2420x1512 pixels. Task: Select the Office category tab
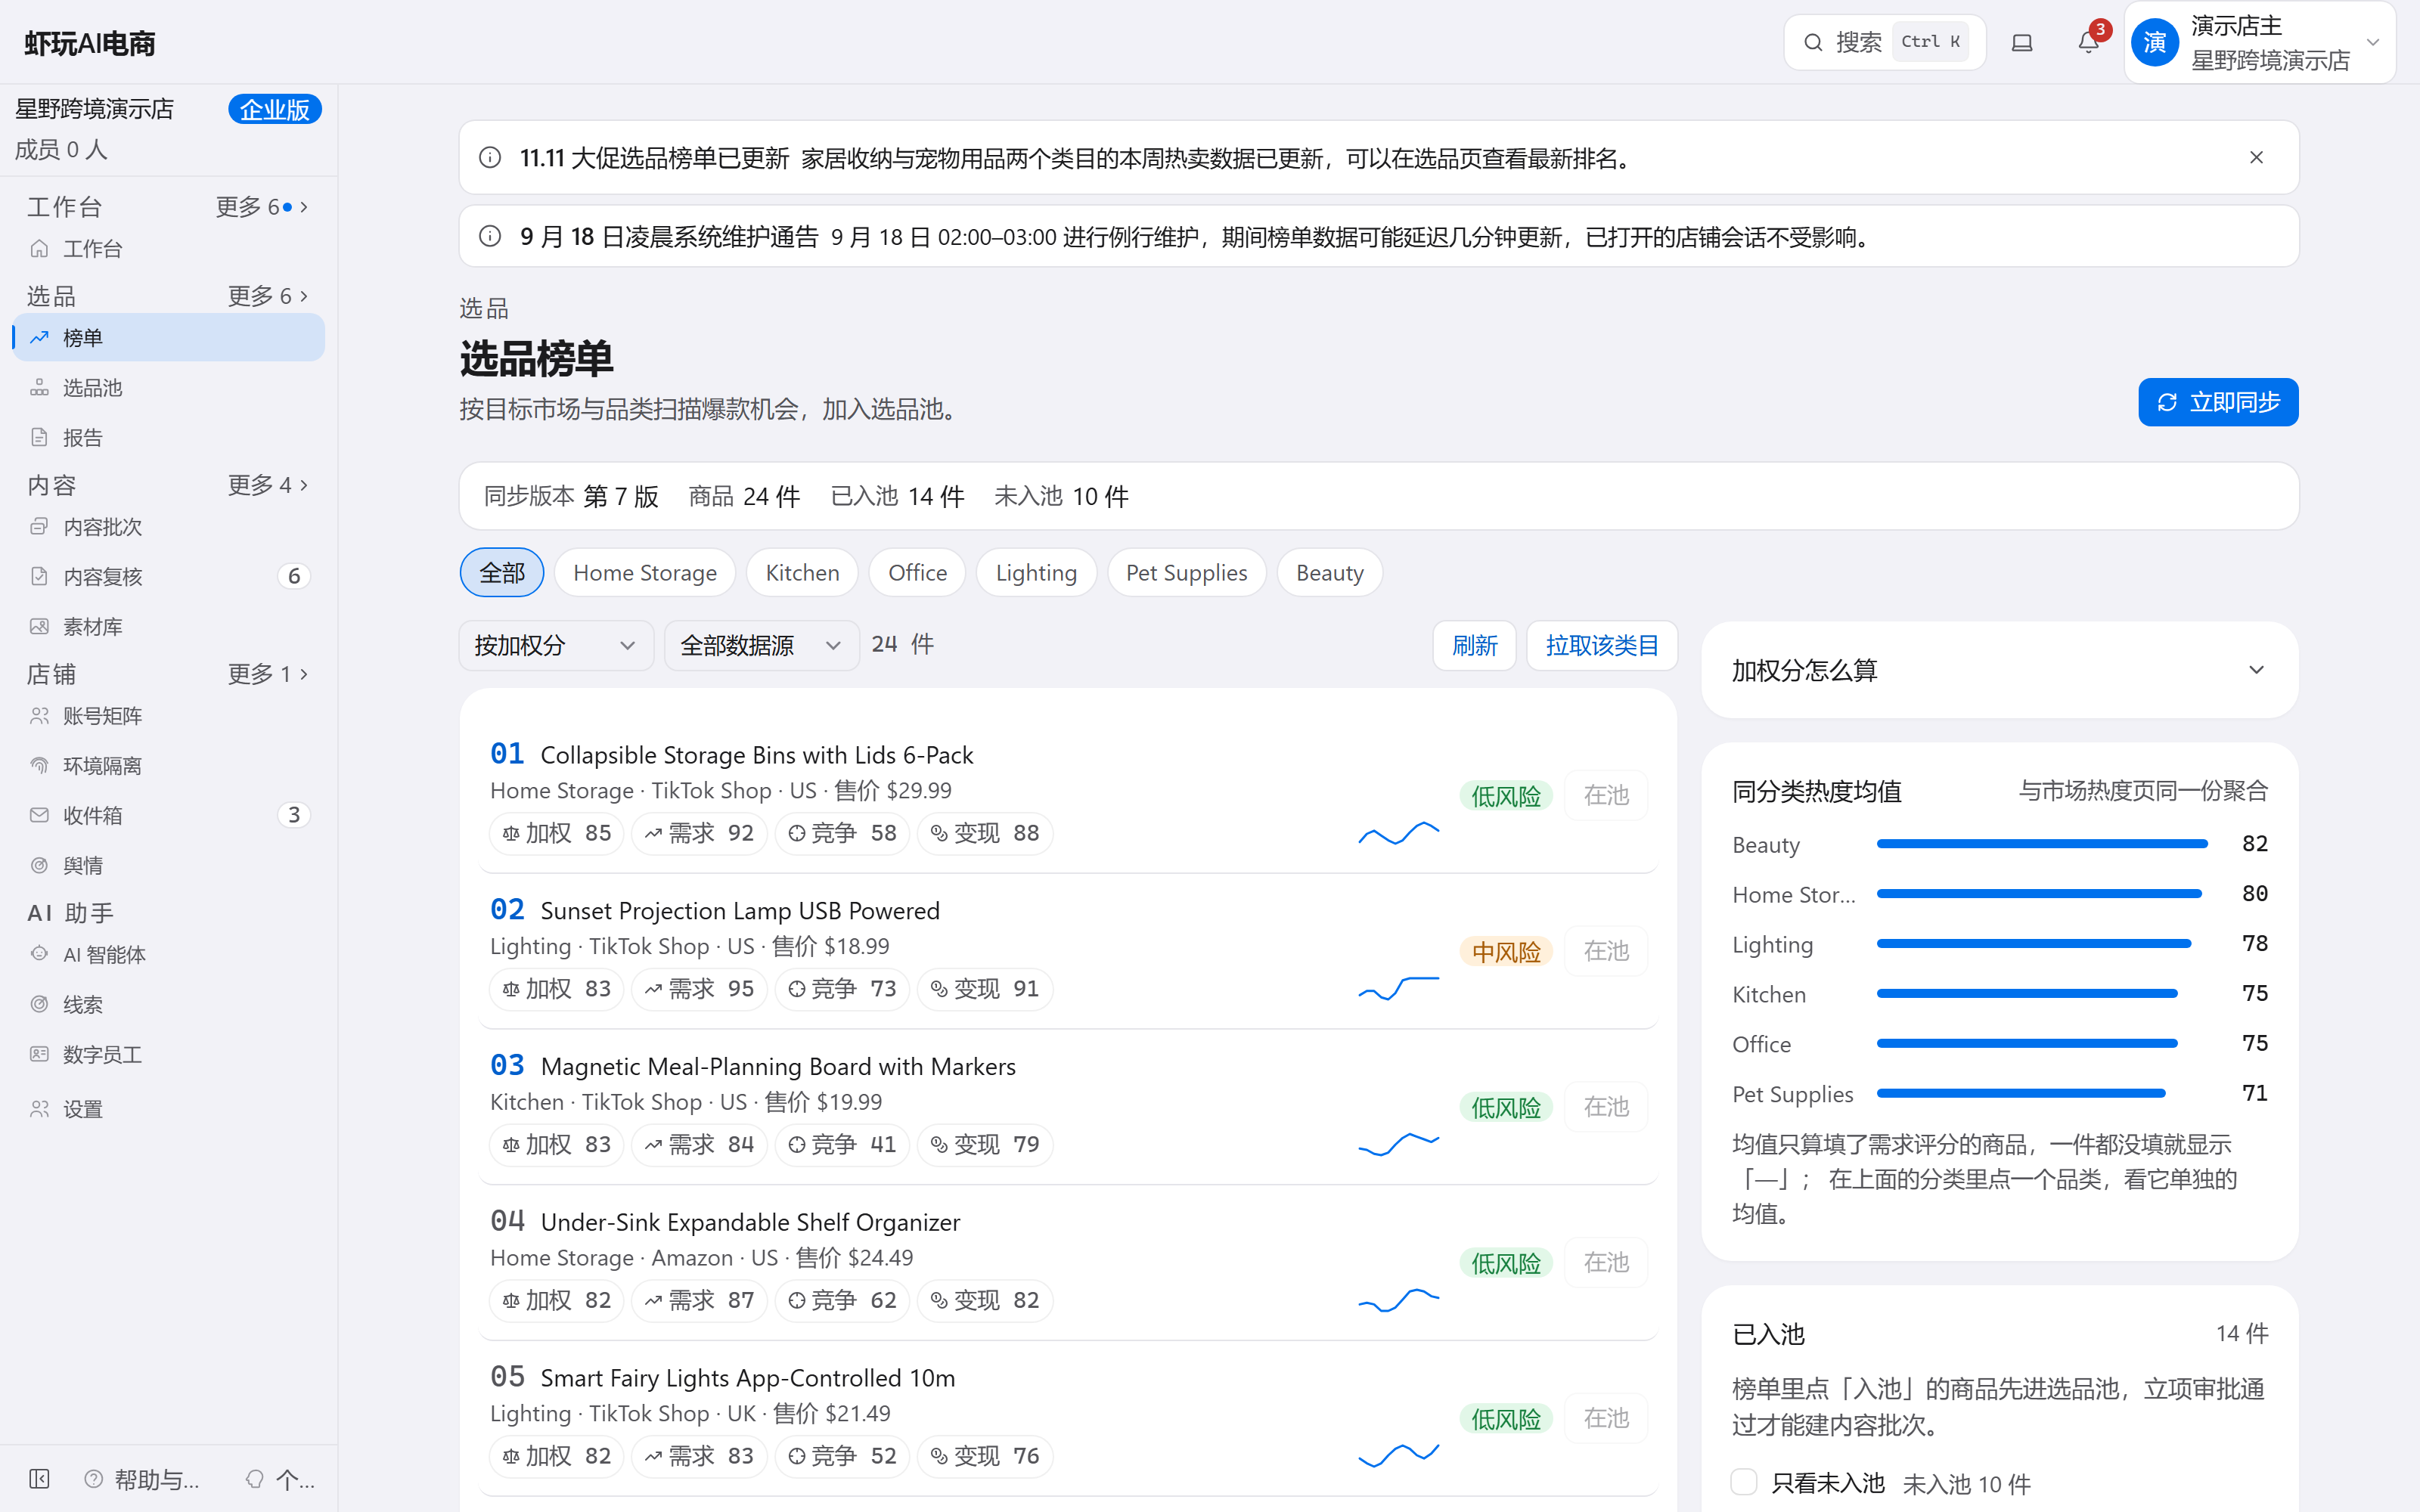tap(917, 573)
